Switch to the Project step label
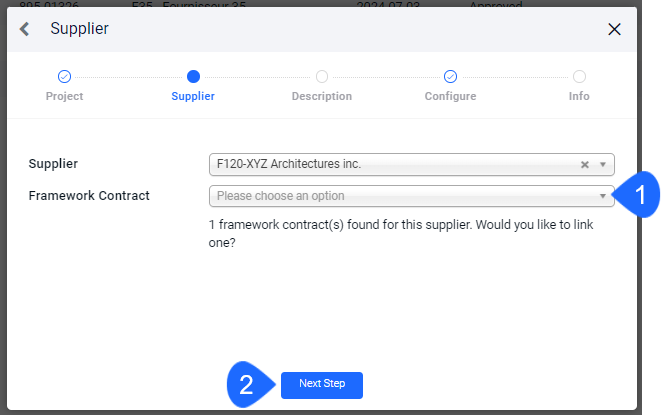 coord(64,97)
